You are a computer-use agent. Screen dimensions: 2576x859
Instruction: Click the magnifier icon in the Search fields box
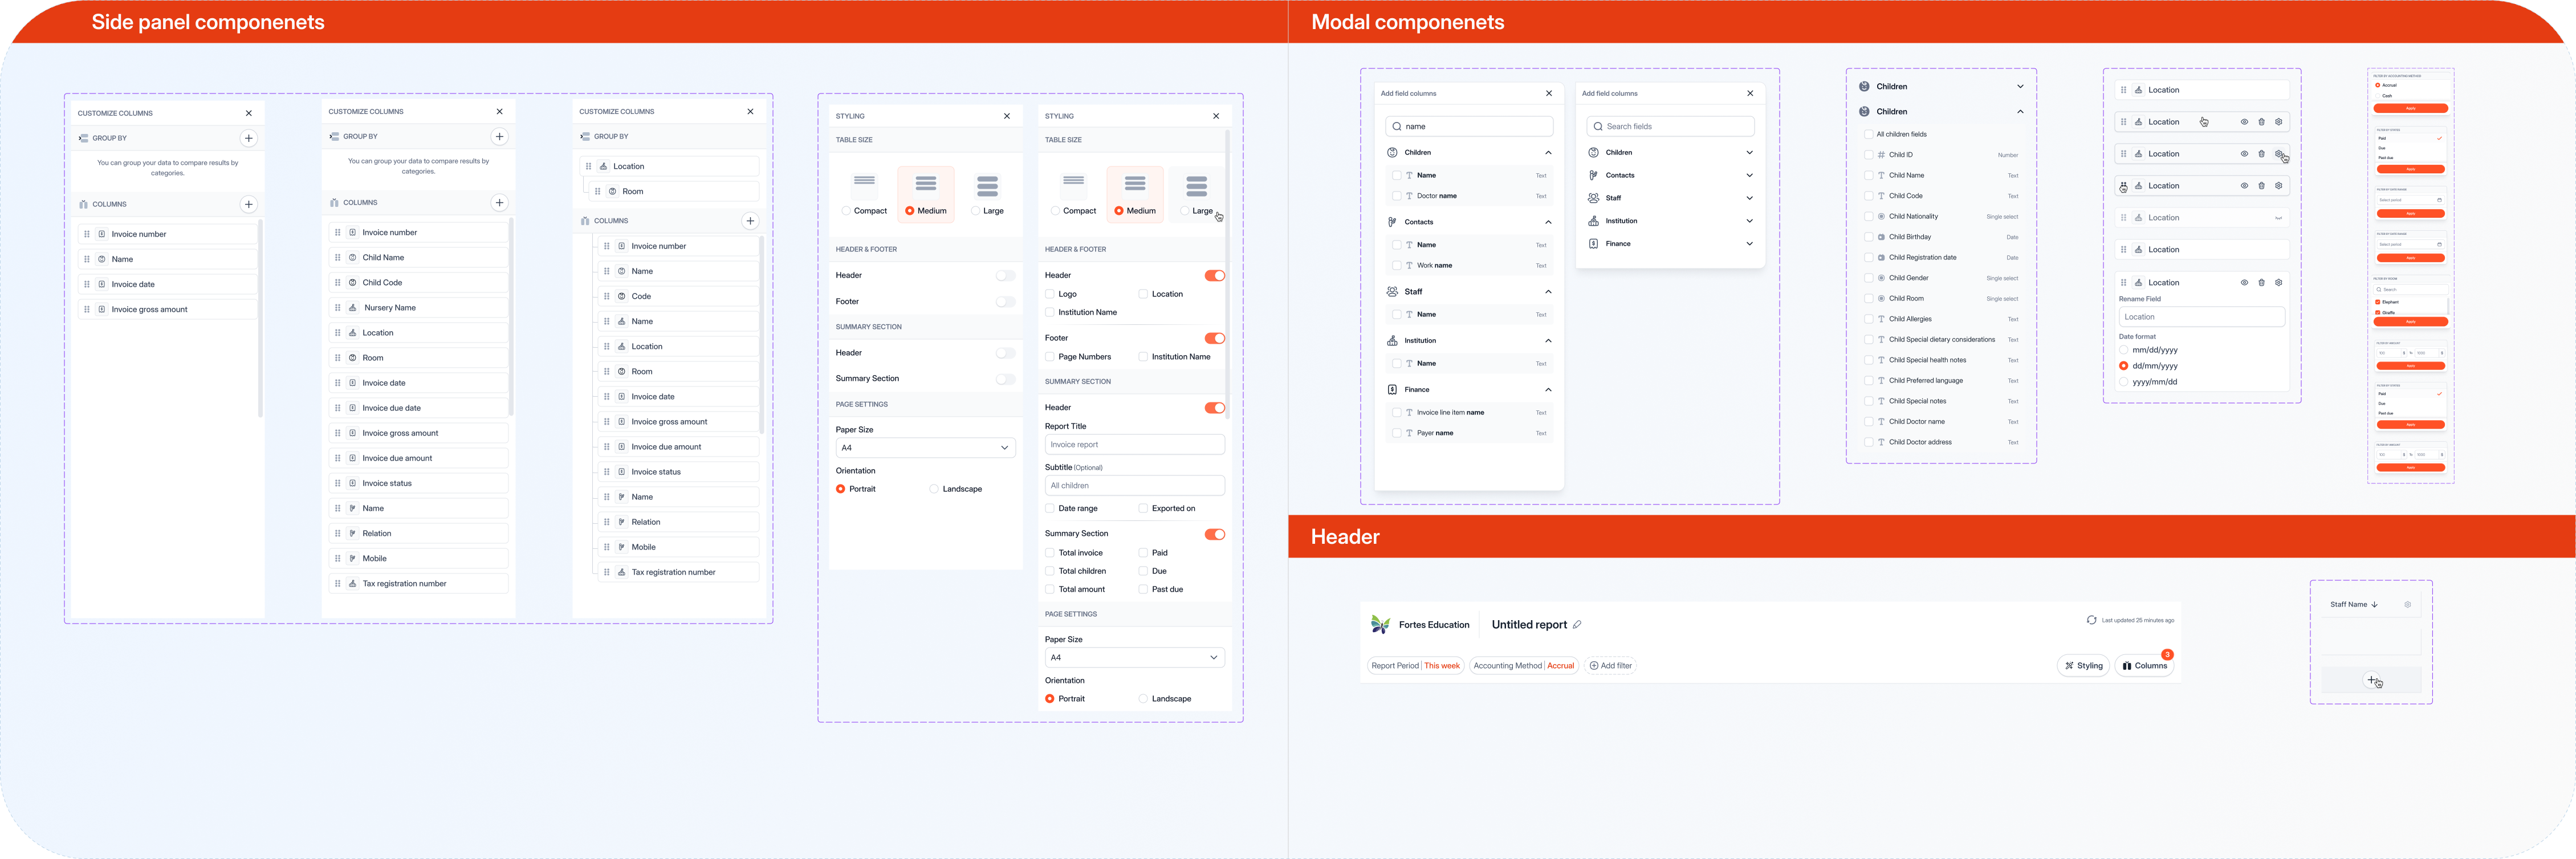(1598, 127)
